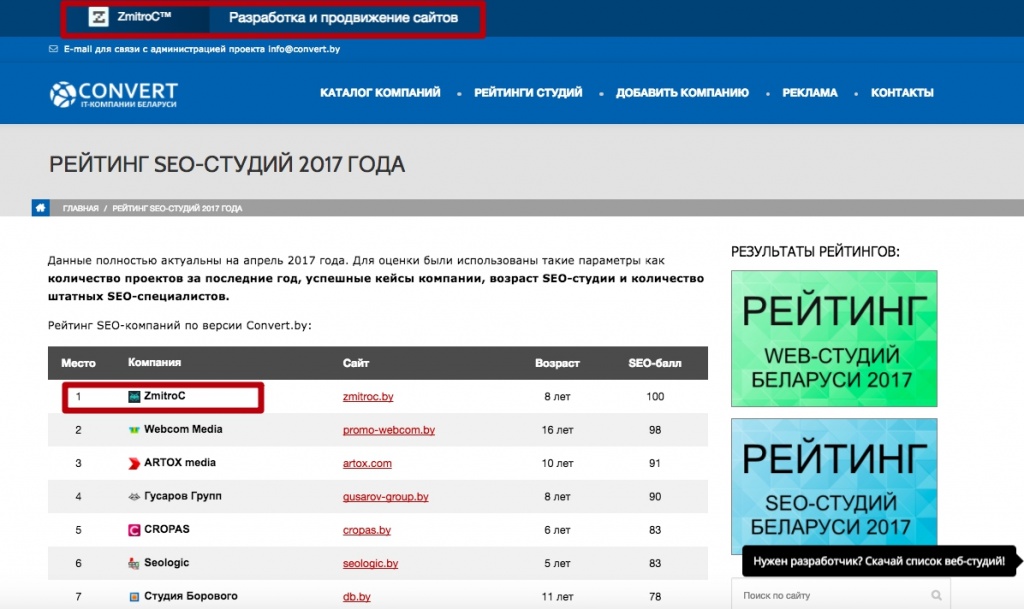Visit the seologic.by link
The image size is (1024, 609).
coord(370,563)
